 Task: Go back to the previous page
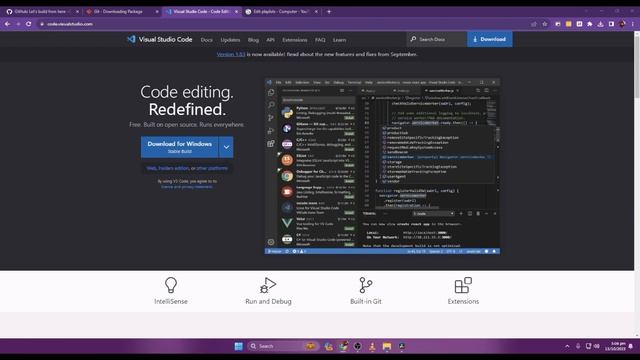coord(7,24)
